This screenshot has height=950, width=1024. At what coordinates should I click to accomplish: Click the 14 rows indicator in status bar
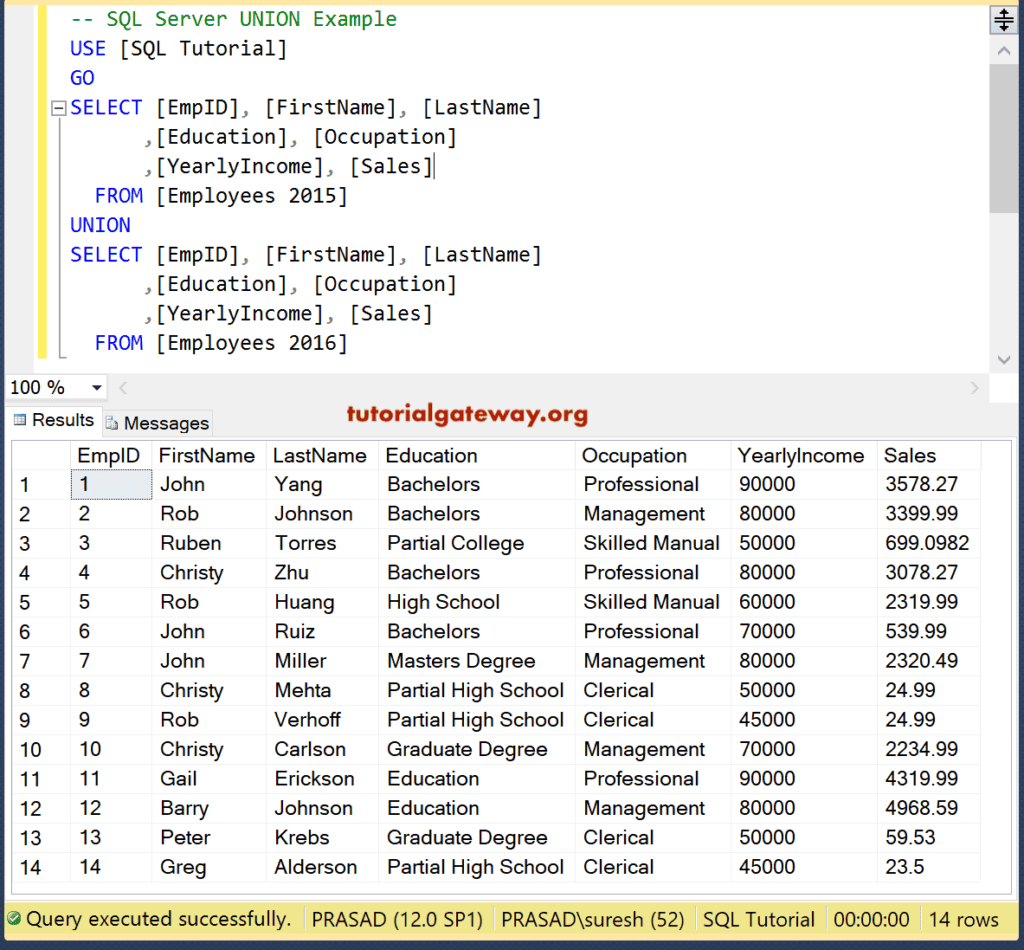click(963, 918)
